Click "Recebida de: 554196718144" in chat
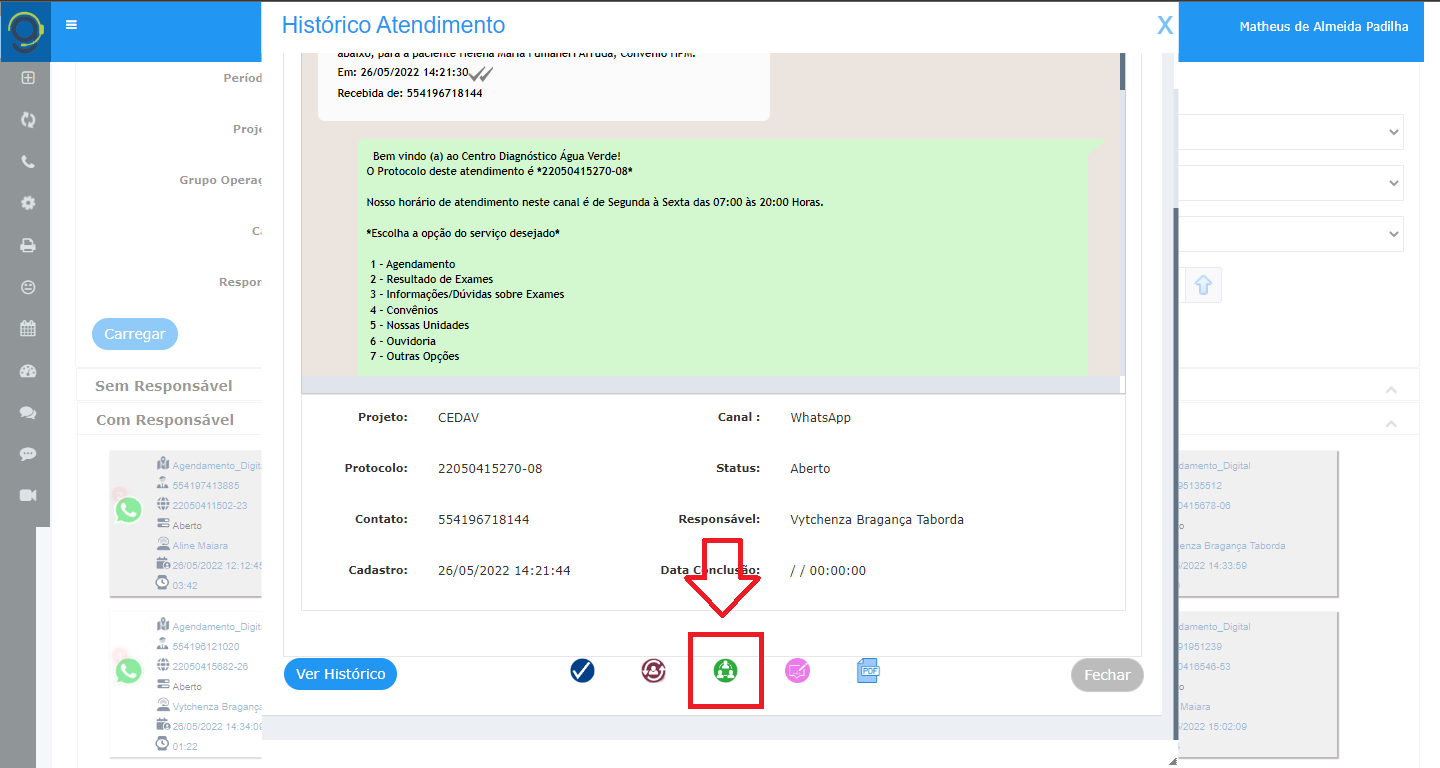 pos(410,93)
